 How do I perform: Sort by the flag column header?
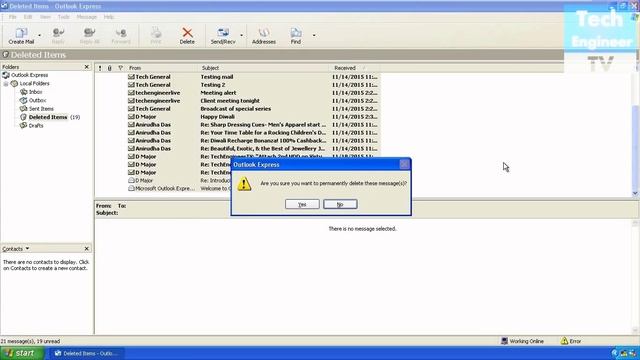pyautogui.click(x=120, y=68)
